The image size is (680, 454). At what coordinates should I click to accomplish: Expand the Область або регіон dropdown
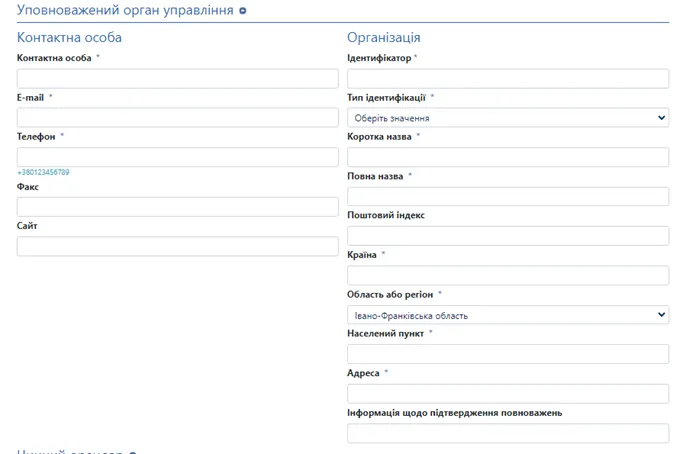(x=507, y=315)
